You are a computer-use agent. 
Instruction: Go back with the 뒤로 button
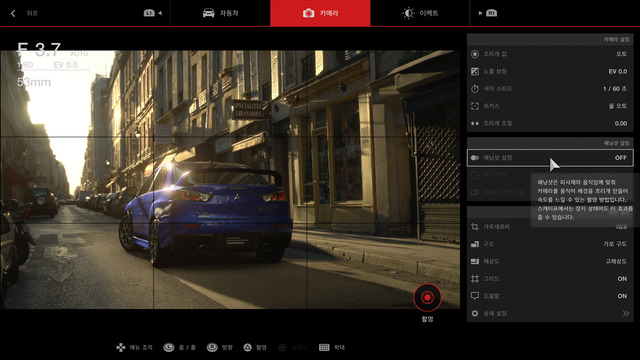coord(24,13)
